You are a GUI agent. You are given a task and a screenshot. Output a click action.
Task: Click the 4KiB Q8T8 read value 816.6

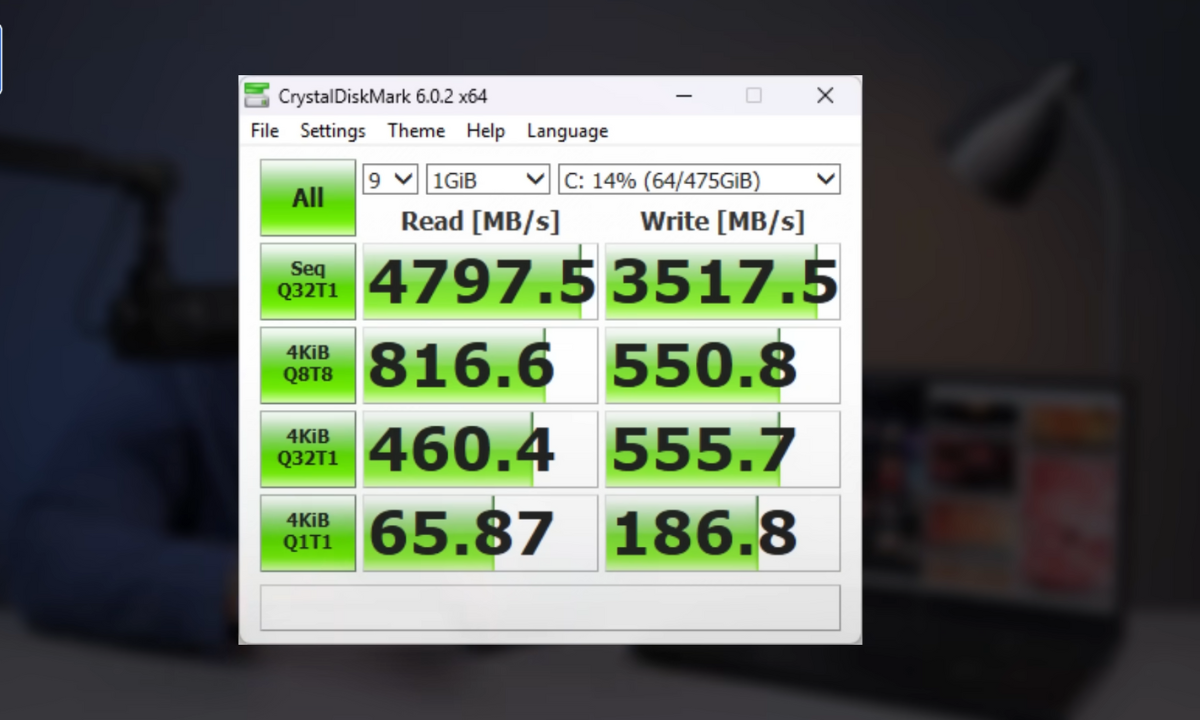click(480, 366)
